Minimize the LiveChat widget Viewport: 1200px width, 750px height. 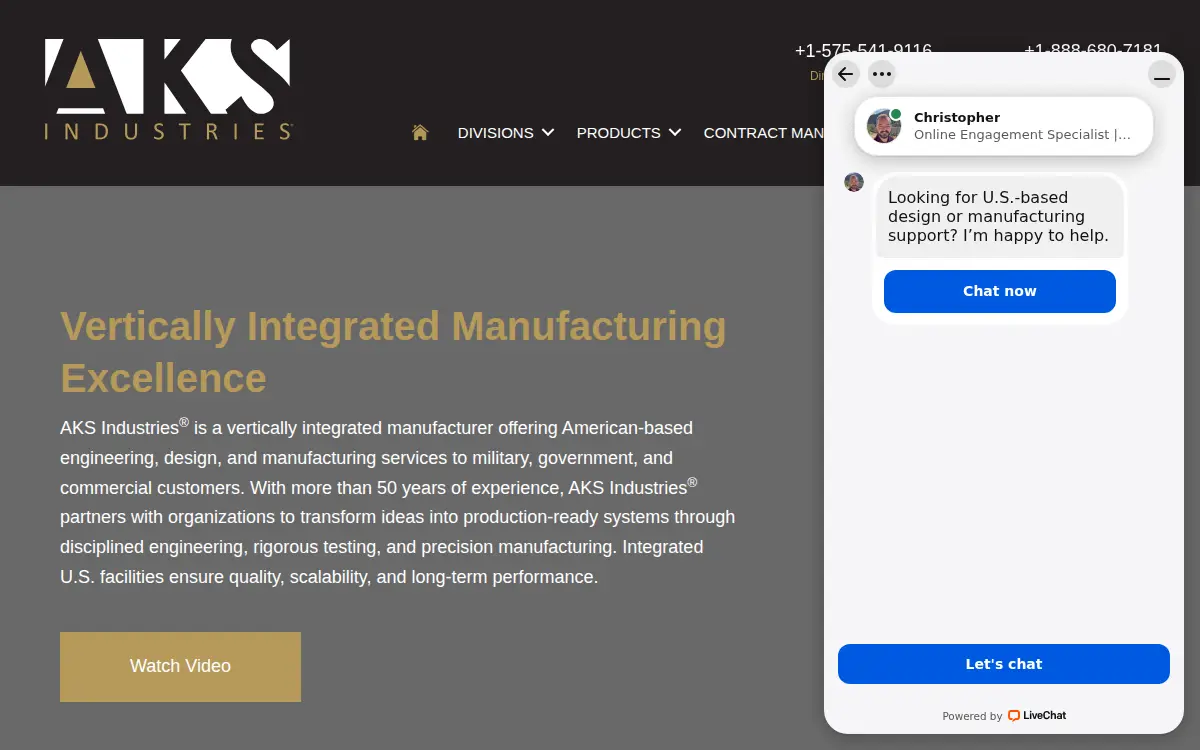pos(1161,76)
